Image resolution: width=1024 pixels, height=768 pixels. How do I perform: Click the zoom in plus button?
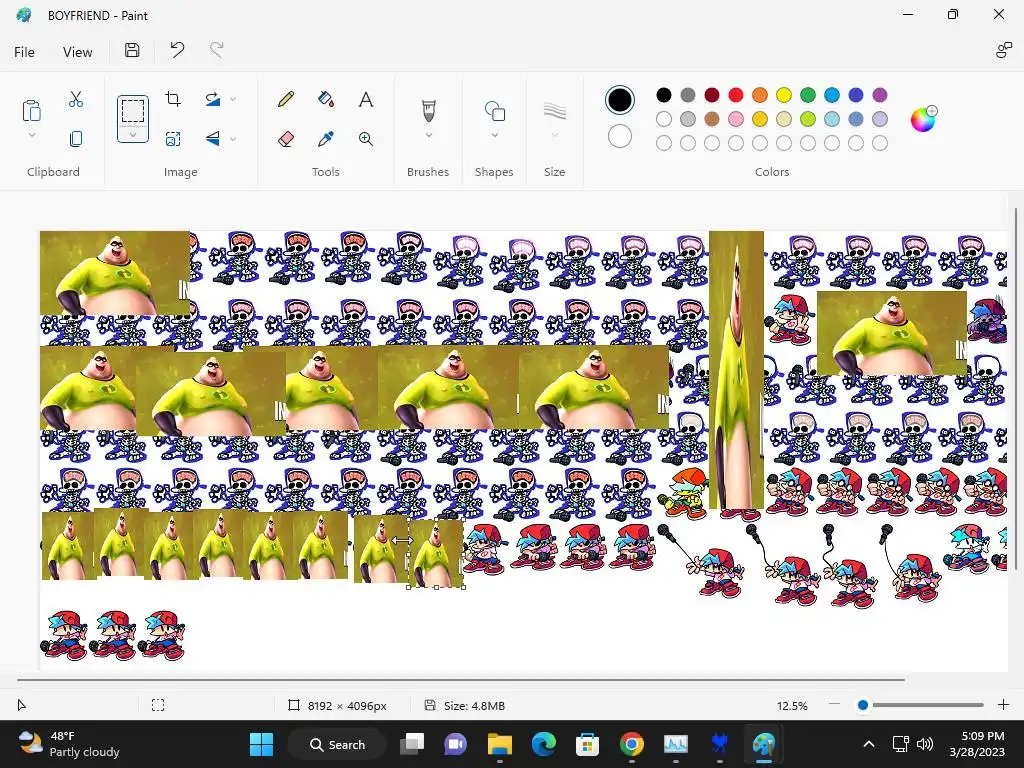[1003, 705]
